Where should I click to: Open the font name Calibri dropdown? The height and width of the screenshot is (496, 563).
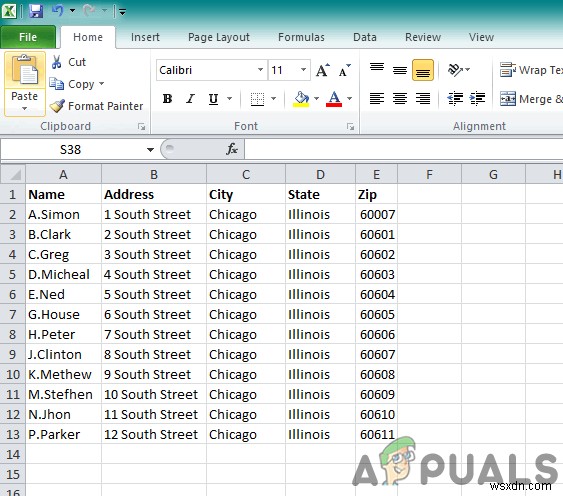click(x=260, y=70)
